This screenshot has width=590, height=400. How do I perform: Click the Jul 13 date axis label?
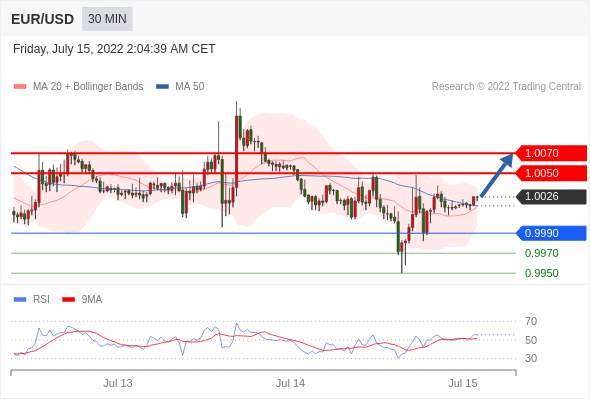(x=118, y=383)
